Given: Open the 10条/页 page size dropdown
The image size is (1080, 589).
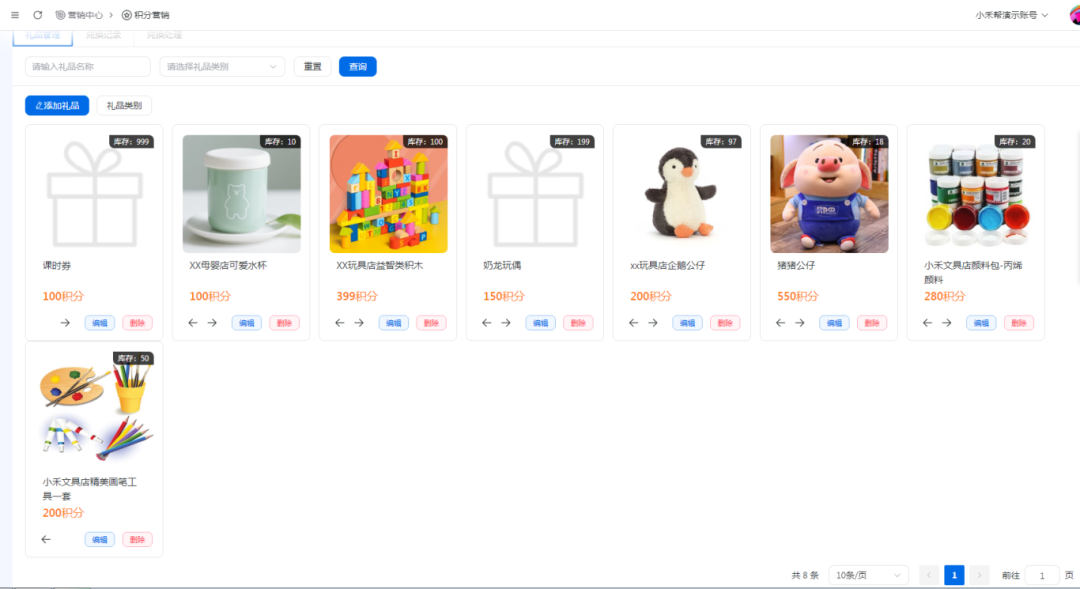Looking at the screenshot, I should [x=868, y=575].
